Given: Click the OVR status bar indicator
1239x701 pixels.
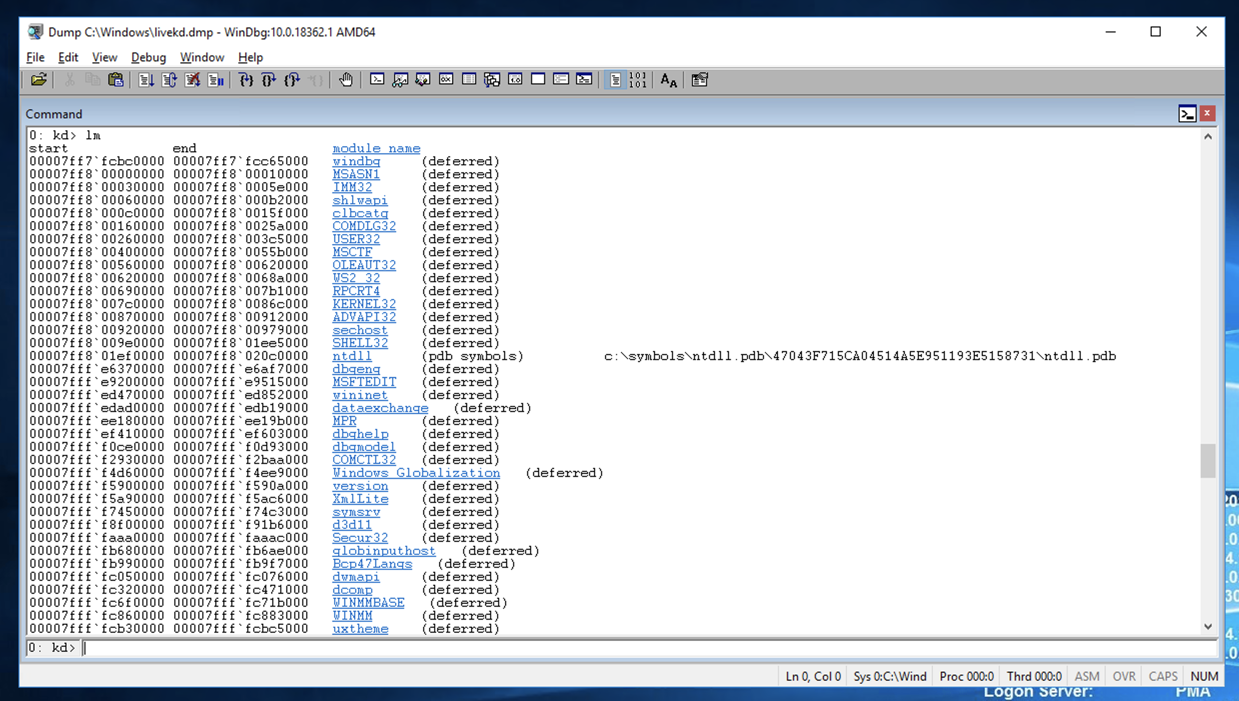Looking at the screenshot, I should pos(1124,676).
